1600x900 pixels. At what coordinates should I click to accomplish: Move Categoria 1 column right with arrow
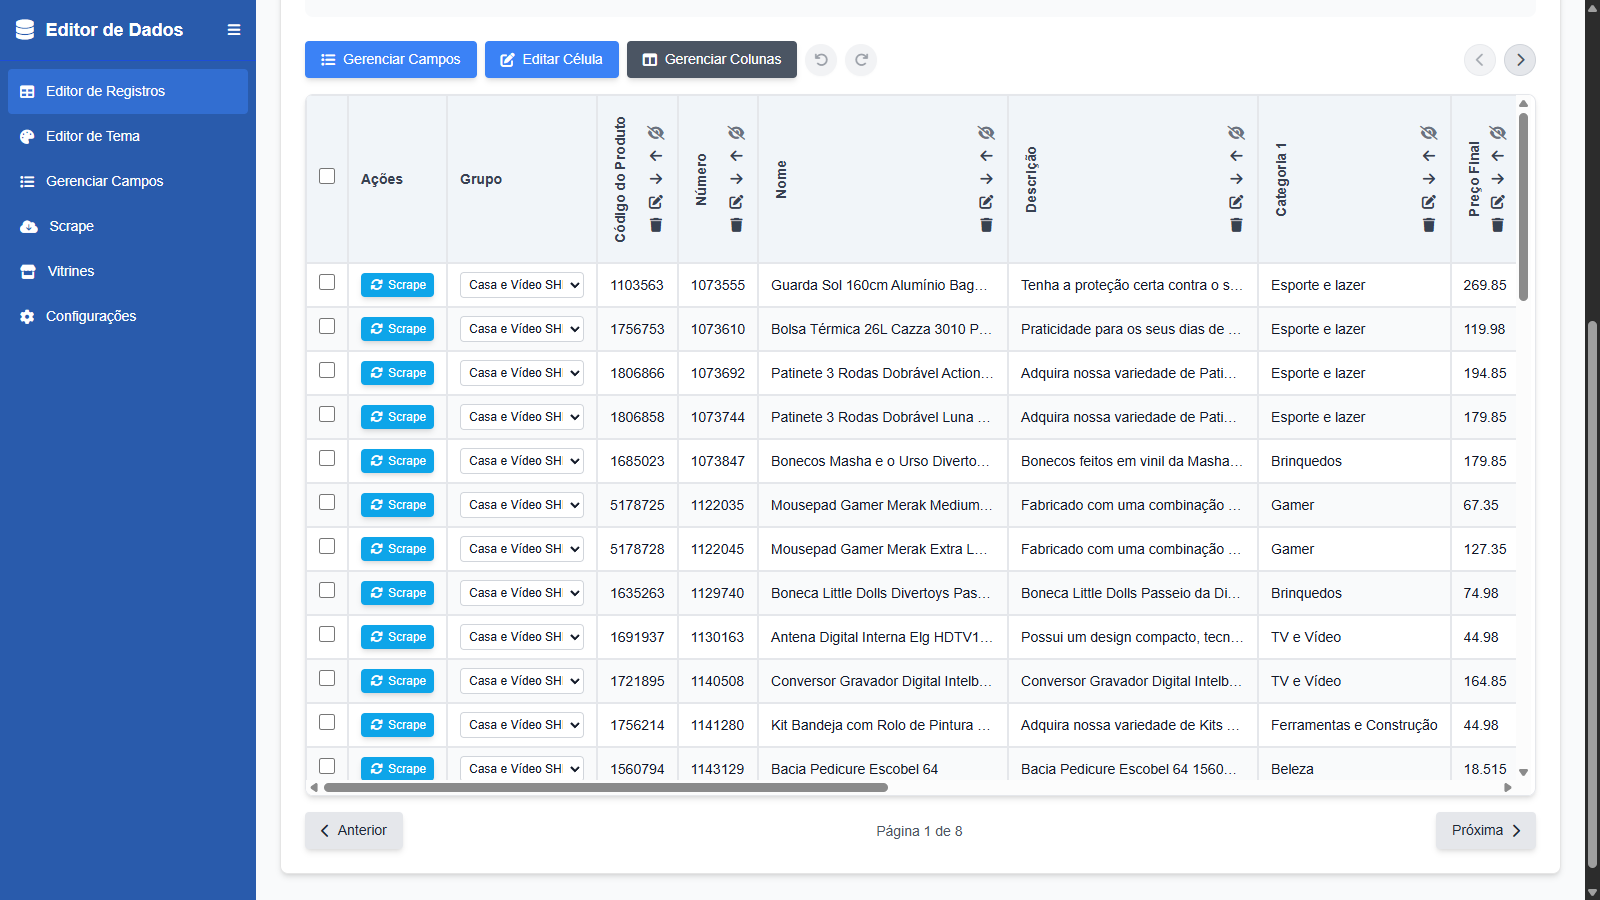point(1428,179)
